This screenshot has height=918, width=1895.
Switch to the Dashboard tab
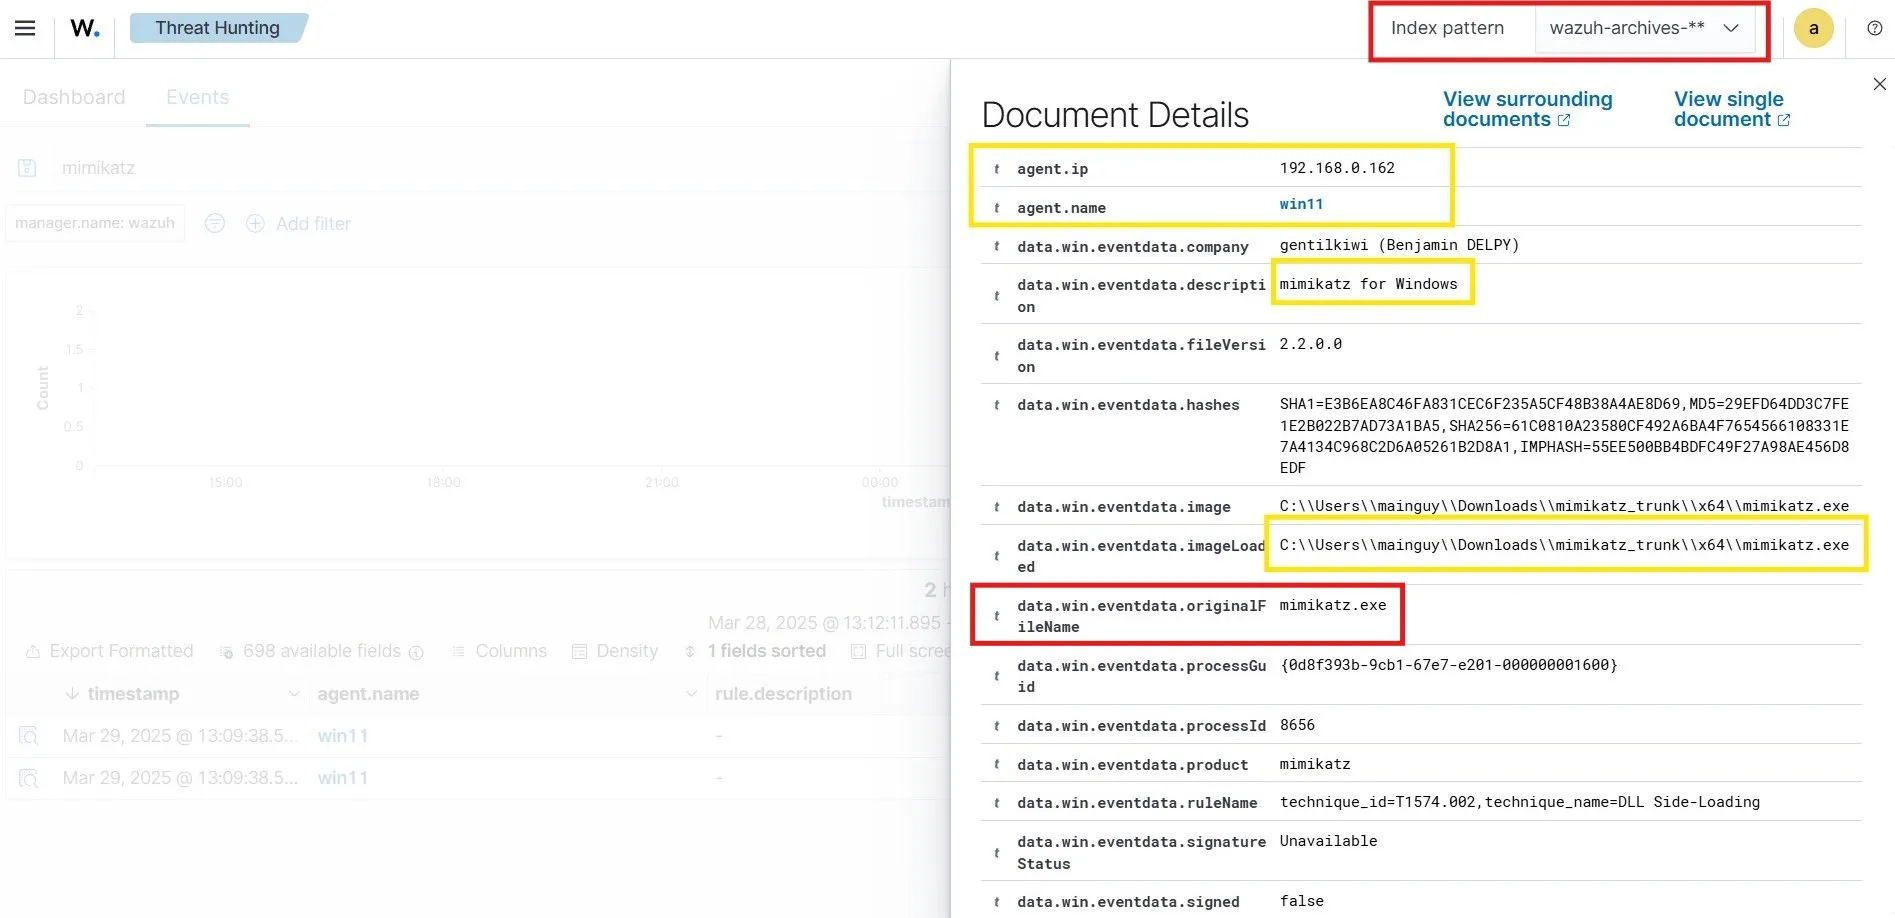74,97
